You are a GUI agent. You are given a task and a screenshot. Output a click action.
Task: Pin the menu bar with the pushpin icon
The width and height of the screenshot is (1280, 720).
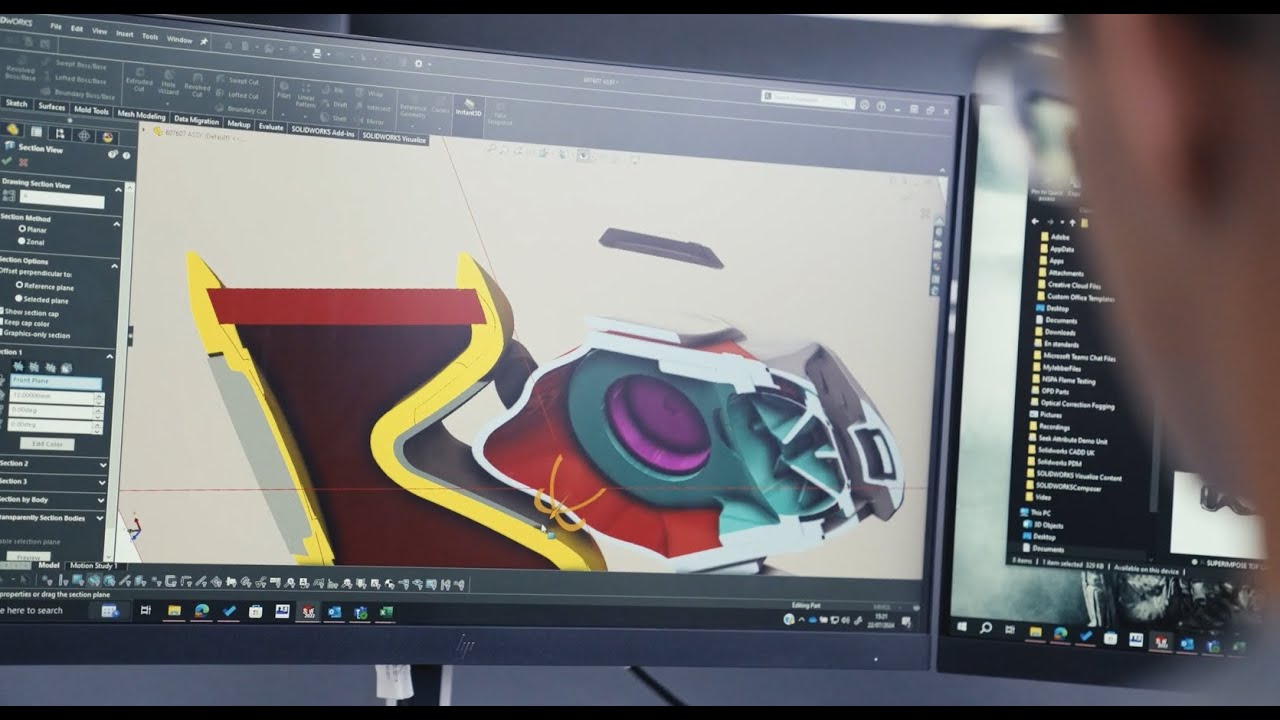pos(204,42)
